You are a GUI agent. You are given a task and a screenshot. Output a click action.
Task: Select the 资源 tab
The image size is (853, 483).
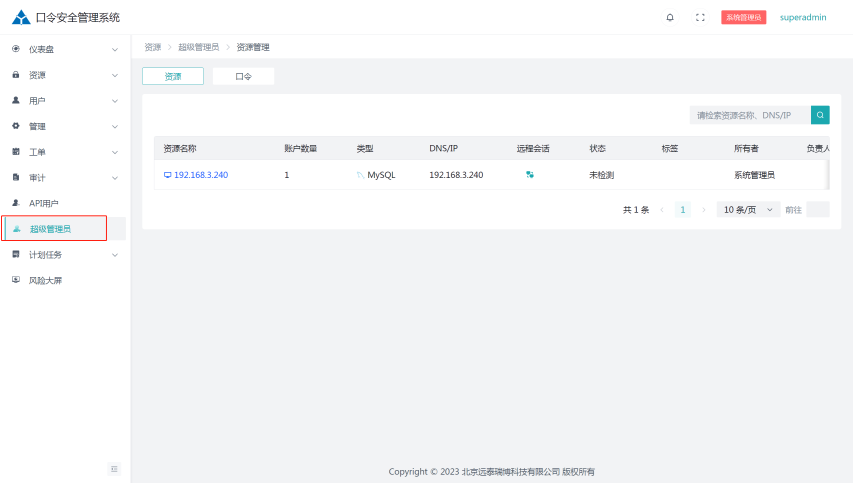[173, 76]
